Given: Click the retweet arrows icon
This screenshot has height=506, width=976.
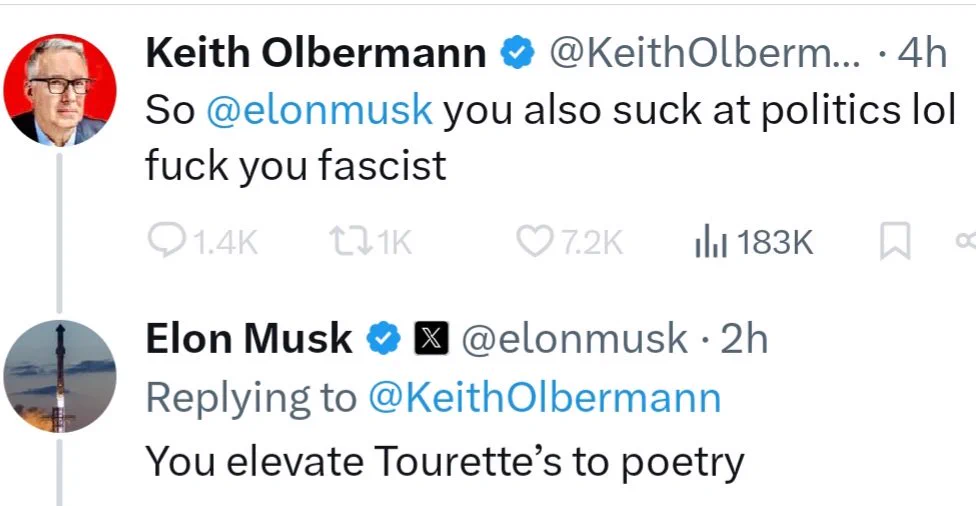Looking at the screenshot, I should [x=350, y=241].
